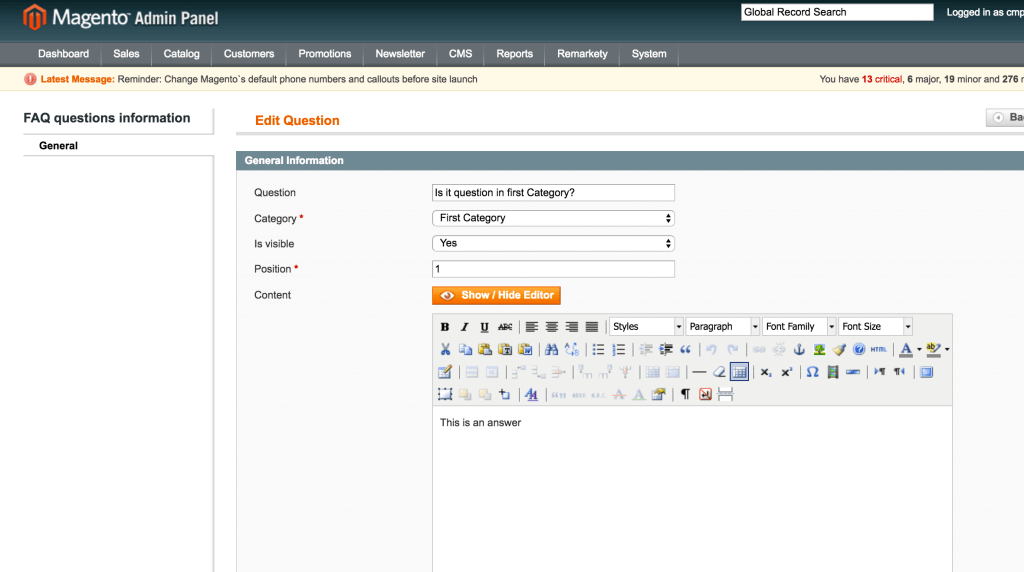Open the Is visible dropdown
Screen dimensions: 1024x572
553,243
